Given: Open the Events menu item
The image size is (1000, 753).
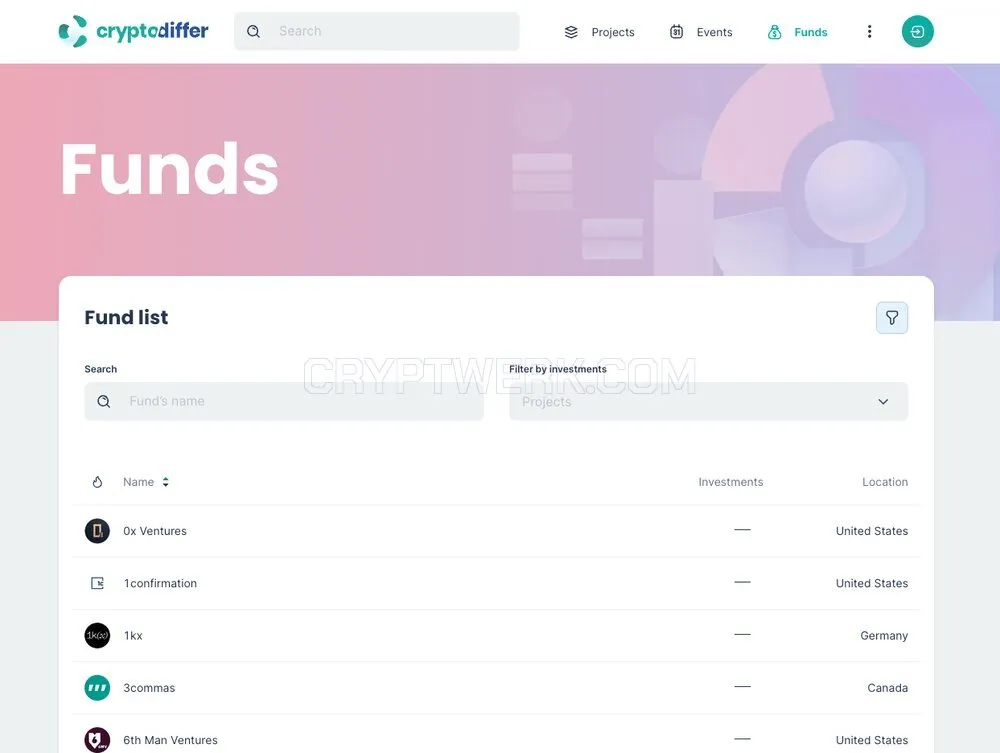Looking at the screenshot, I should [714, 32].
